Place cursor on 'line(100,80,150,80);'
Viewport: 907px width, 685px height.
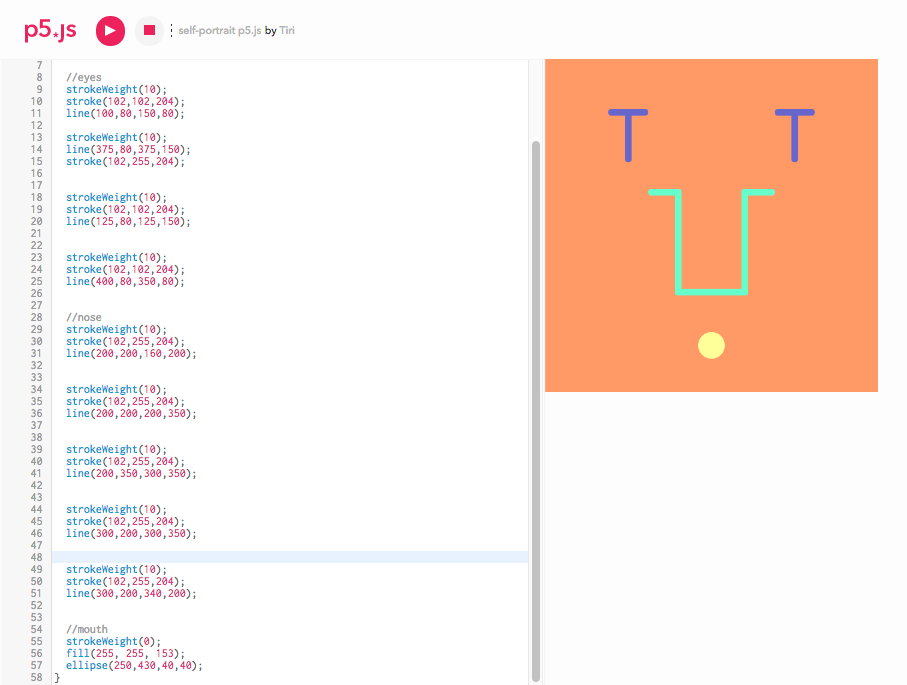coord(126,113)
